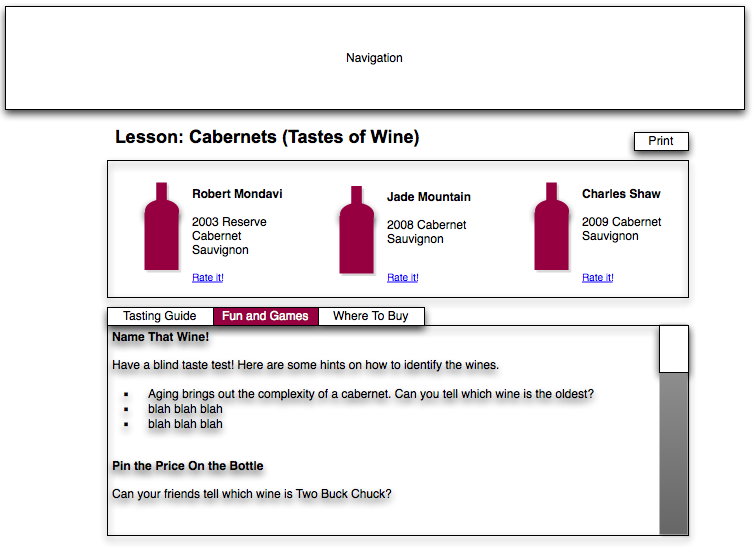Click the Robert Mondavi name
This screenshot has width=756, height=553.
237,194
